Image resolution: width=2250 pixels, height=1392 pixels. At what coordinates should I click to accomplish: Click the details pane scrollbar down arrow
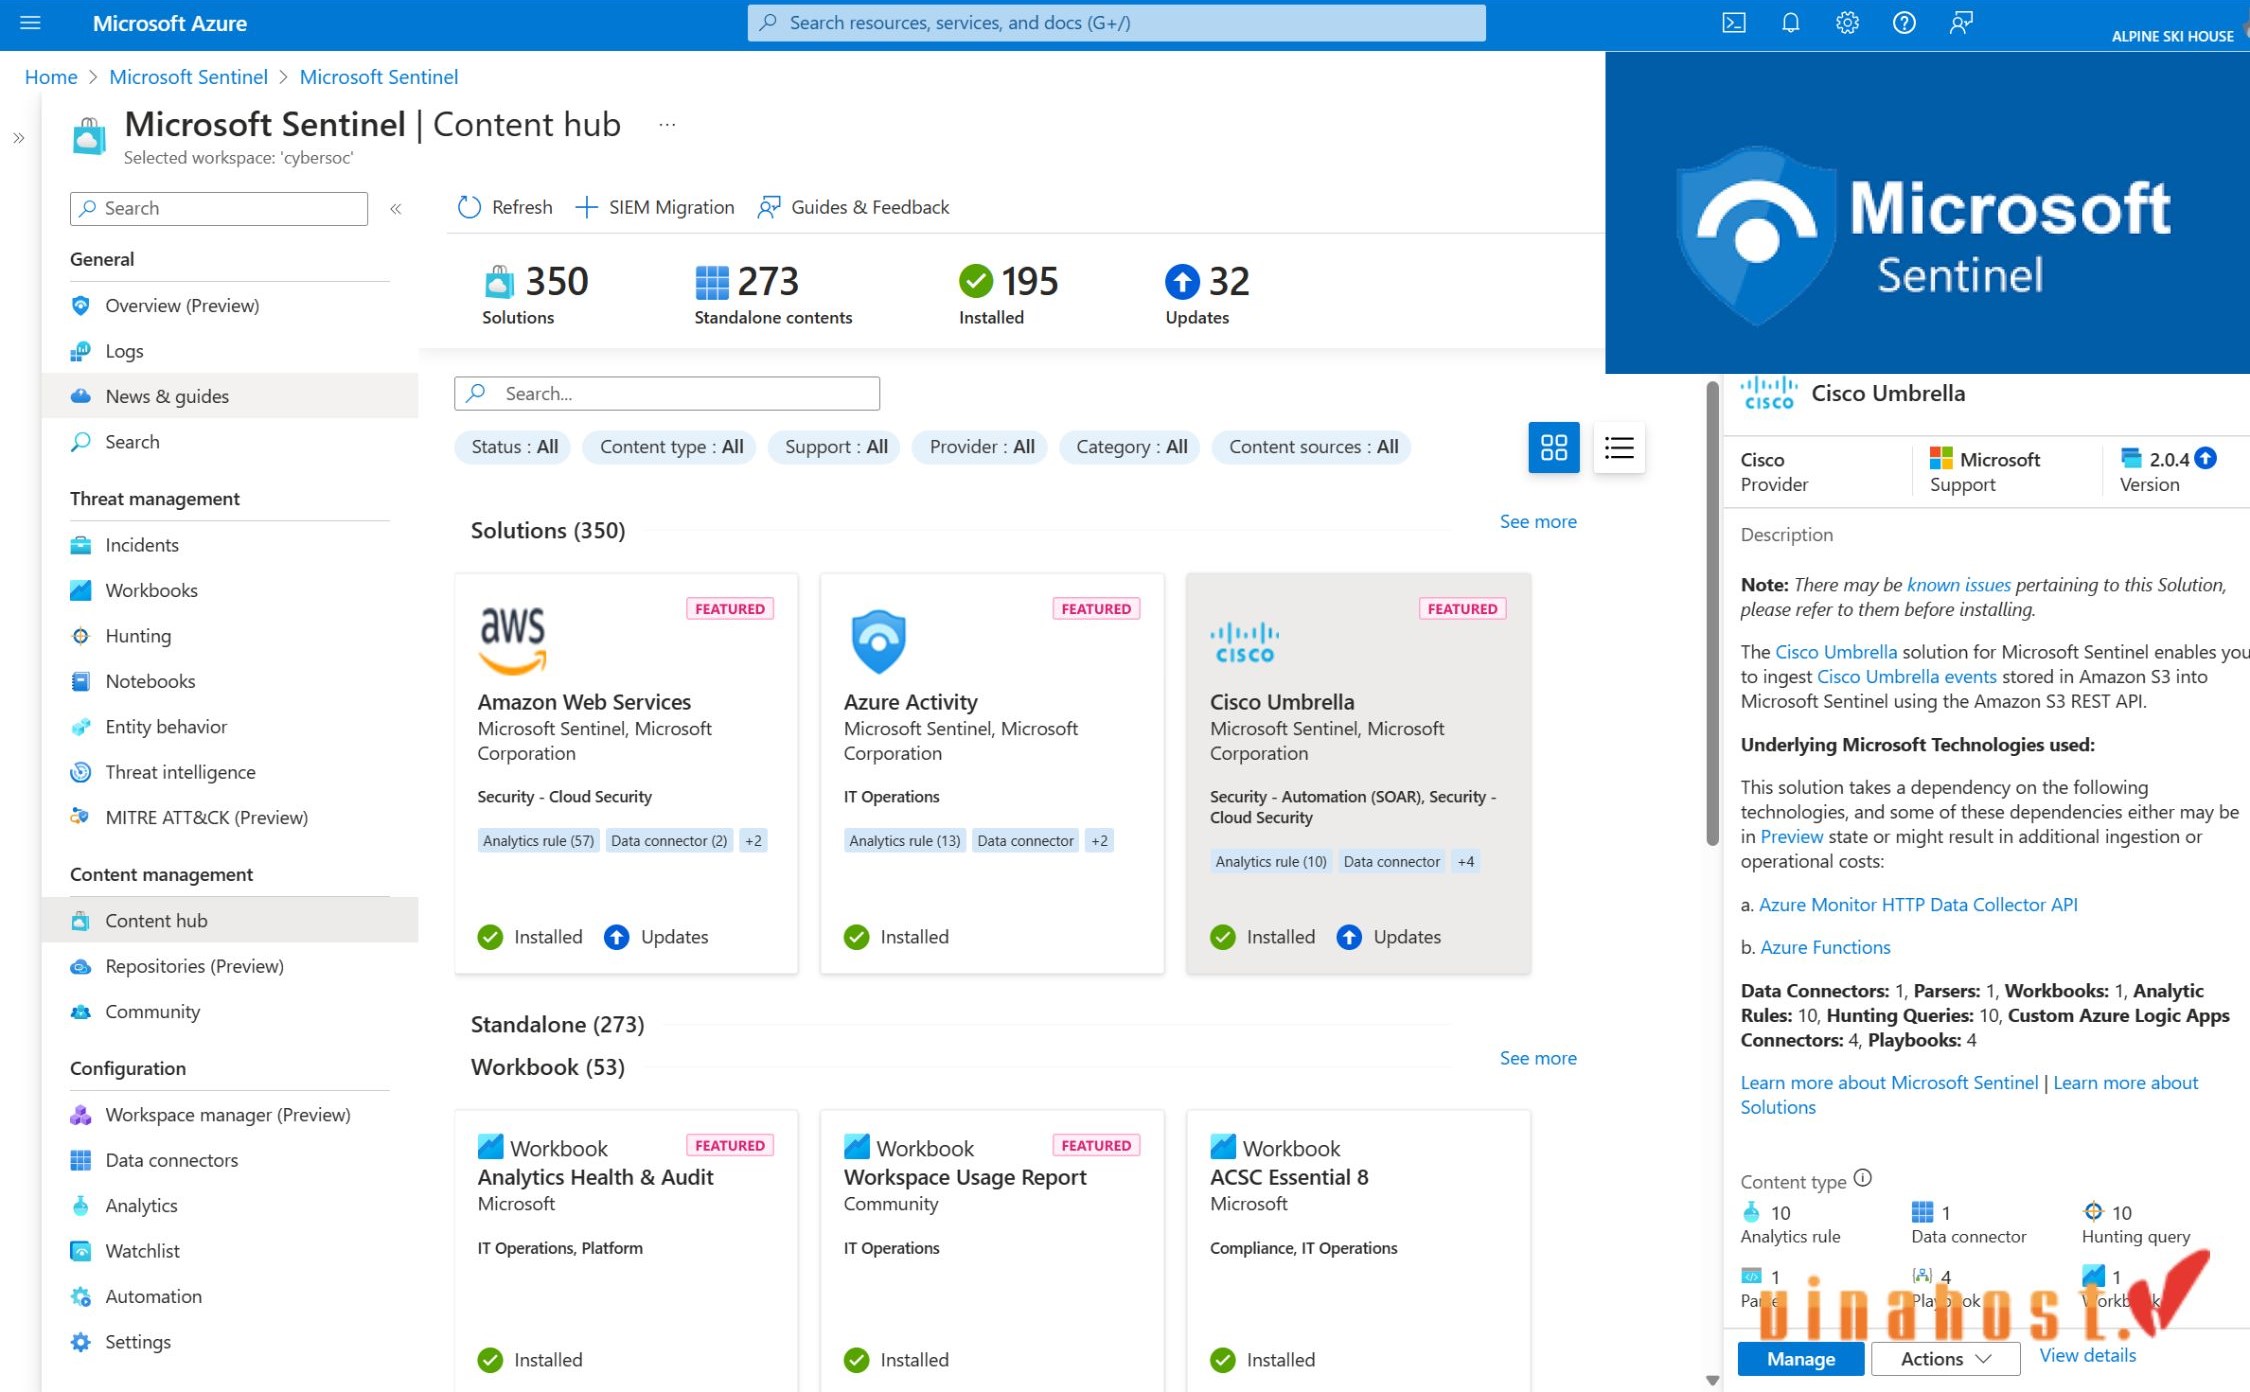(x=1712, y=1380)
